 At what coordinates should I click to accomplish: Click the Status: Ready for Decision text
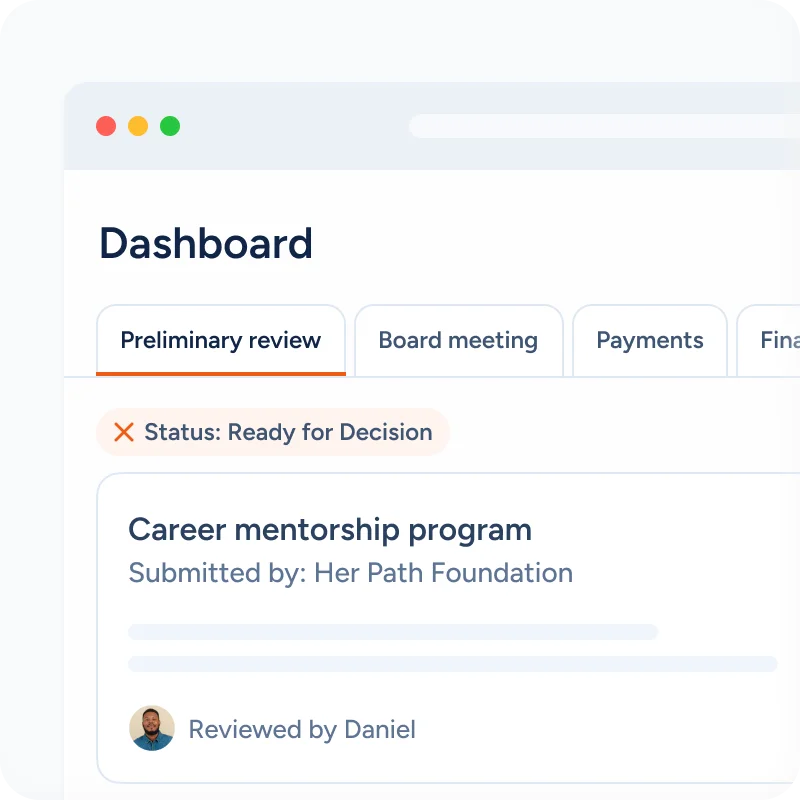tap(287, 432)
